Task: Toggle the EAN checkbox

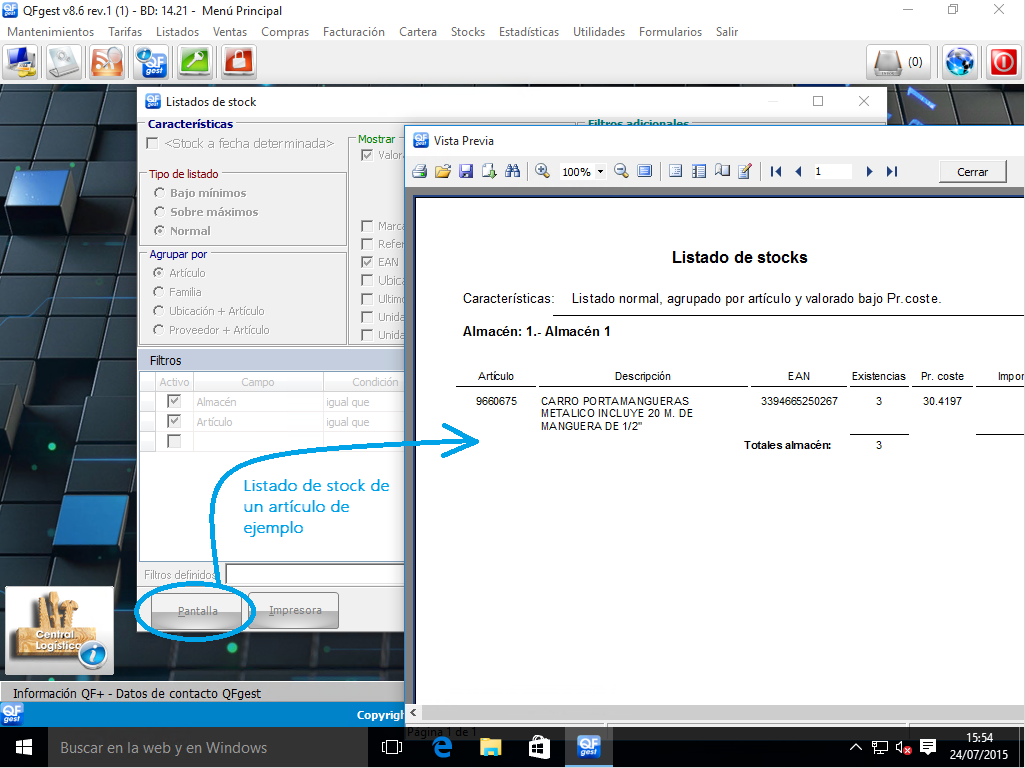Action: [367, 262]
